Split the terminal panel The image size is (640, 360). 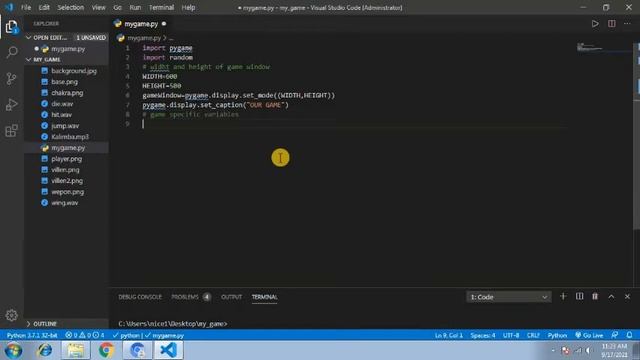(579, 296)
